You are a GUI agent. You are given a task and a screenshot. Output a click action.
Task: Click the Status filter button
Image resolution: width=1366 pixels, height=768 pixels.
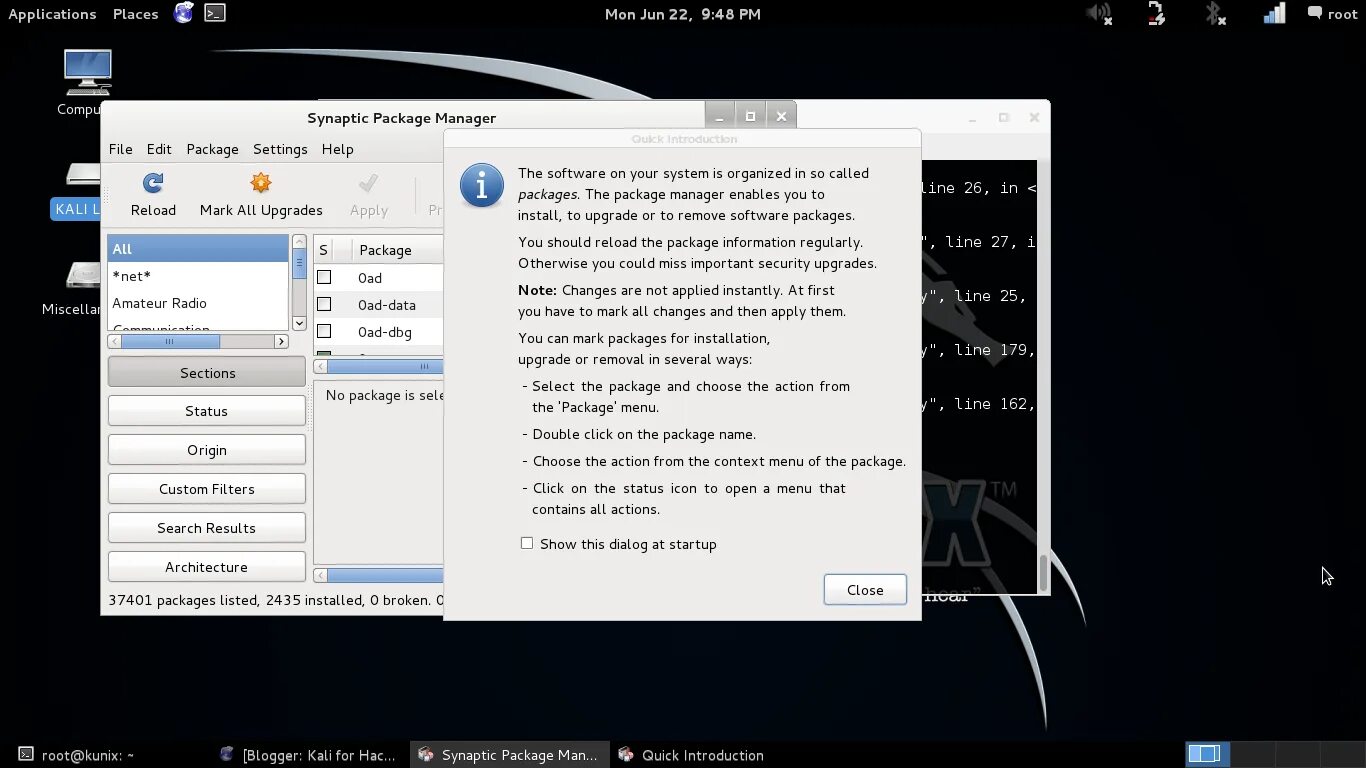[207, 411]
